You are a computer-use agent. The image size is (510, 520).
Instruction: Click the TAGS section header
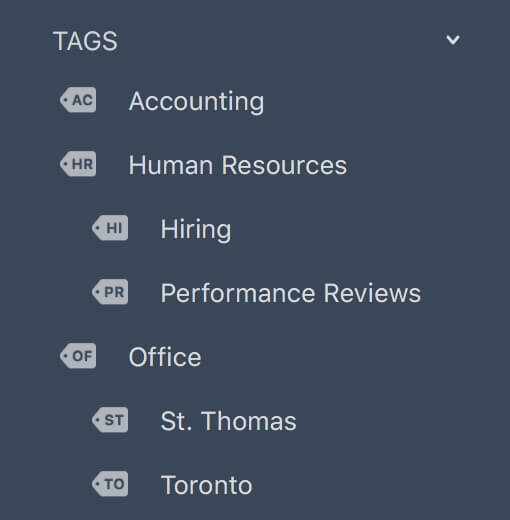(85, 41)
